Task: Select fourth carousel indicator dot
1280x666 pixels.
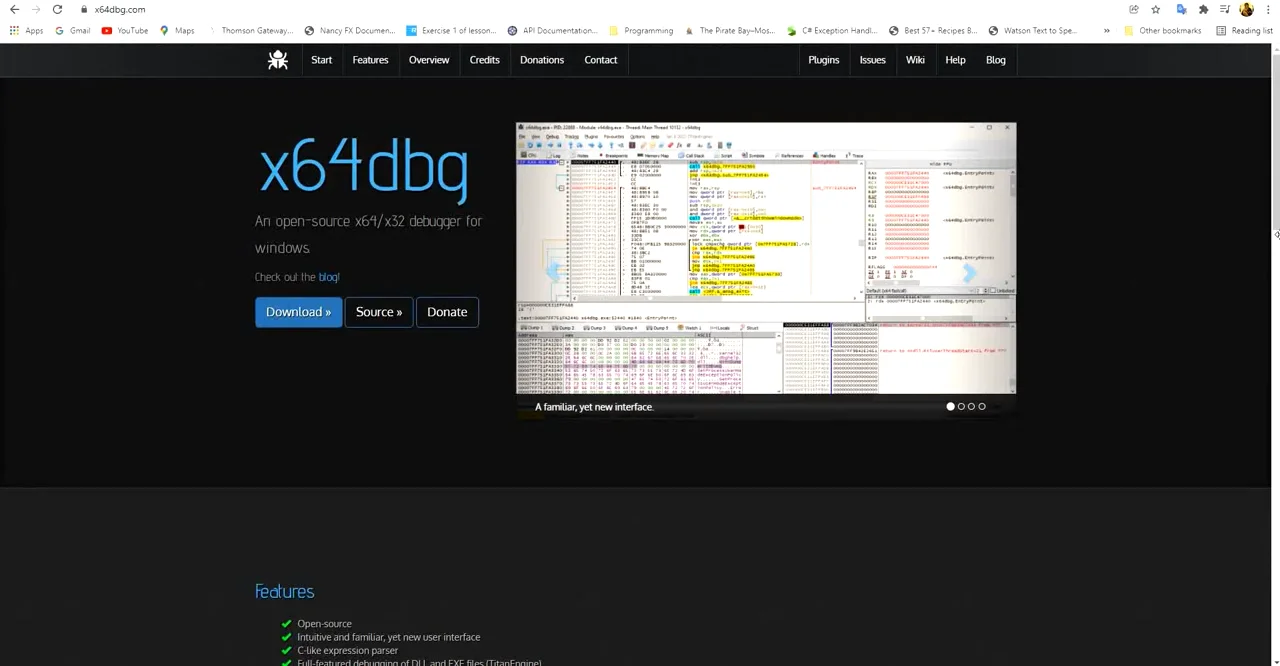Action: (x=982, y=407)
